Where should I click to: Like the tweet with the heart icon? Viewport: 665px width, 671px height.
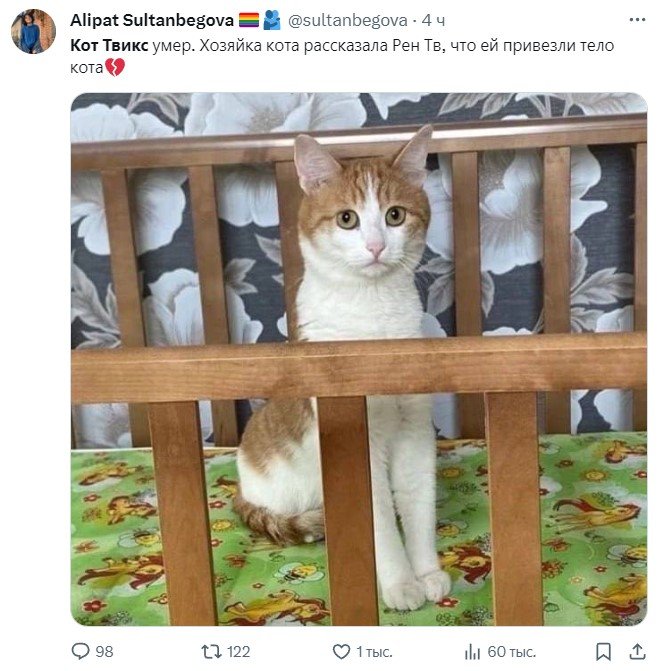point(341,652)
